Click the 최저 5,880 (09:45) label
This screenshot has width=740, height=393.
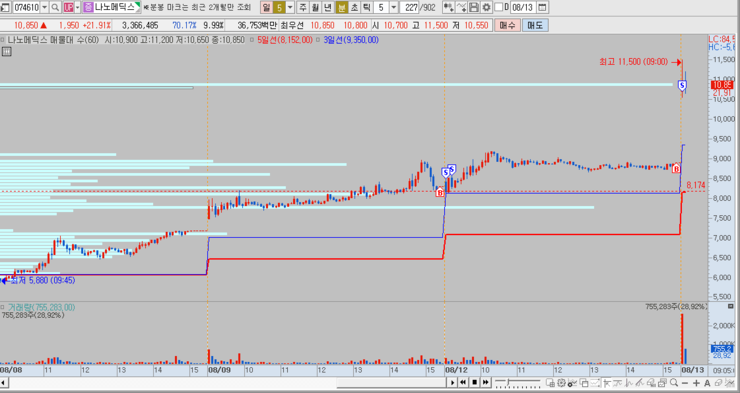42,280
